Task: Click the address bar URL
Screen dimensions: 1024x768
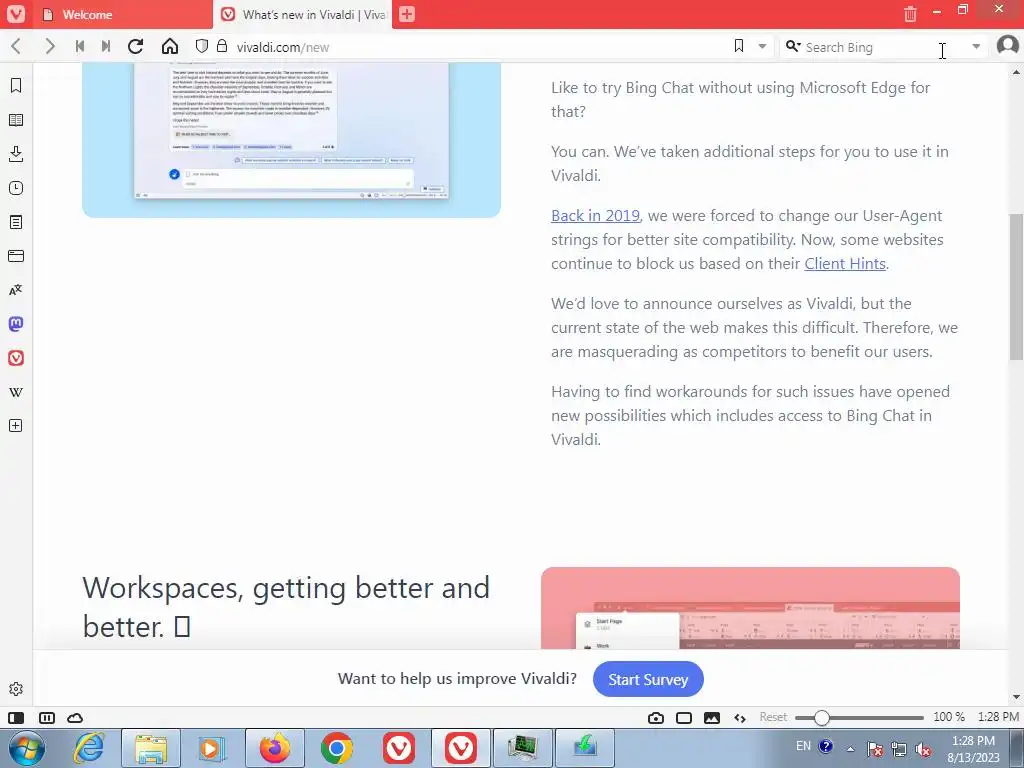Action: tap(283, 47)
